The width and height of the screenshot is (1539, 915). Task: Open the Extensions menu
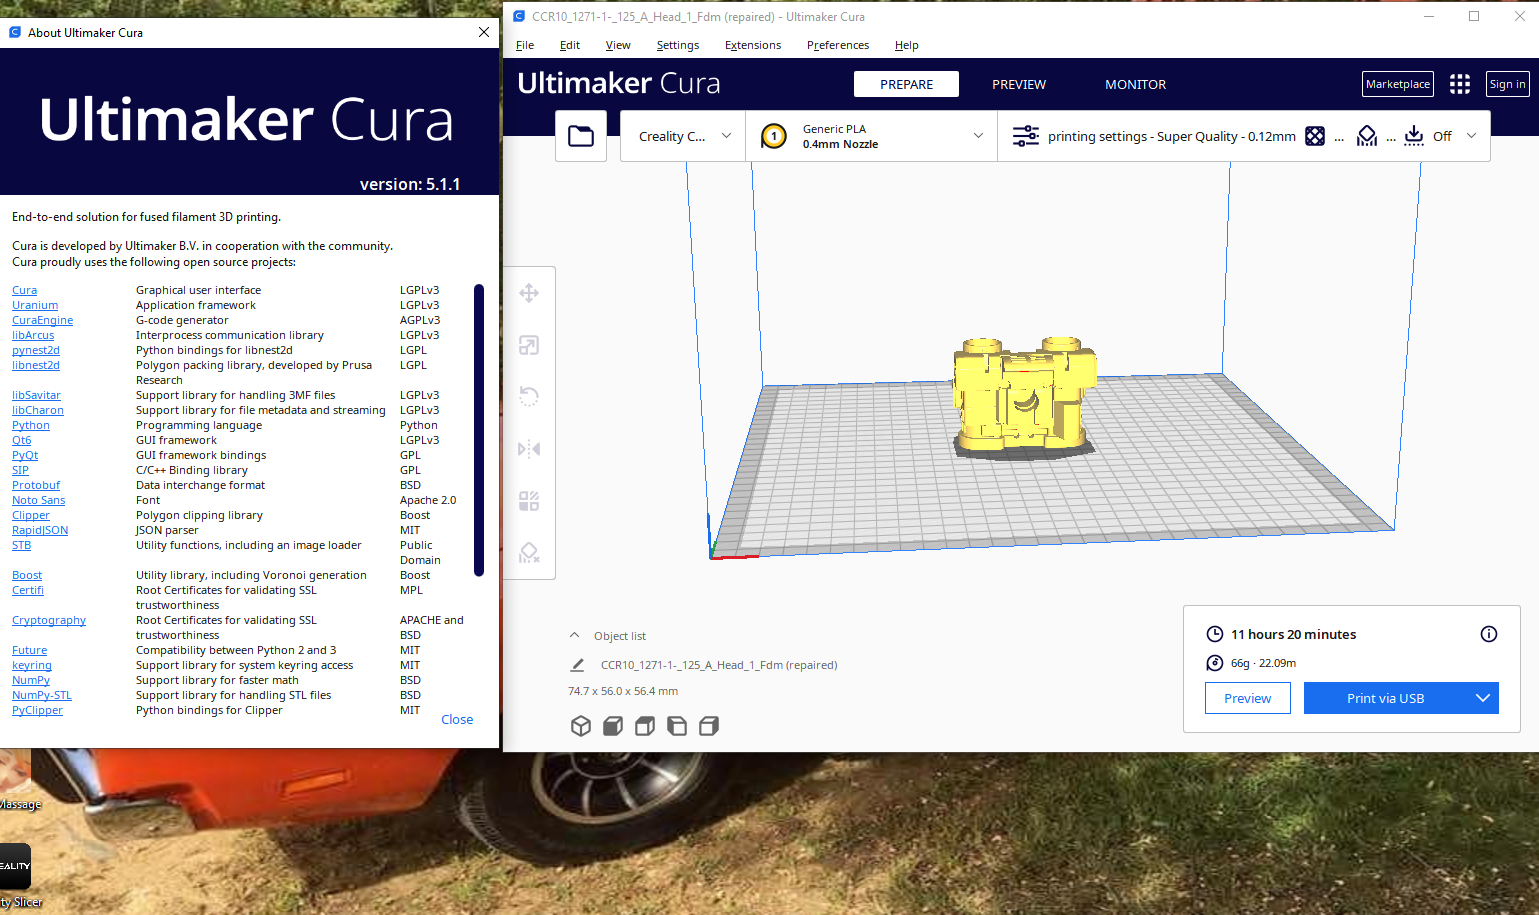click(x=753, y=45)
